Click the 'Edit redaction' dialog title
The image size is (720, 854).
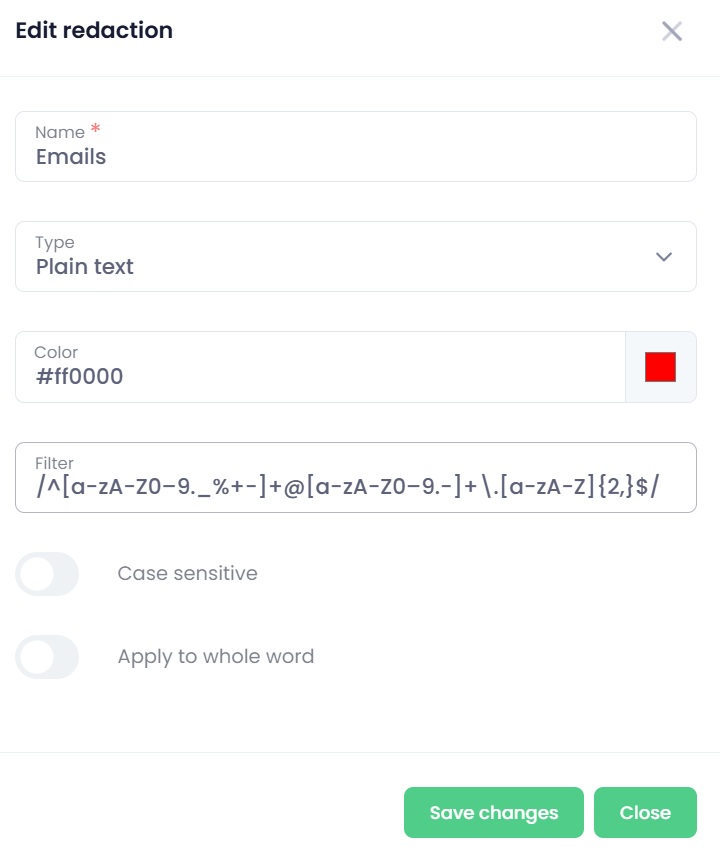(94, 31)
